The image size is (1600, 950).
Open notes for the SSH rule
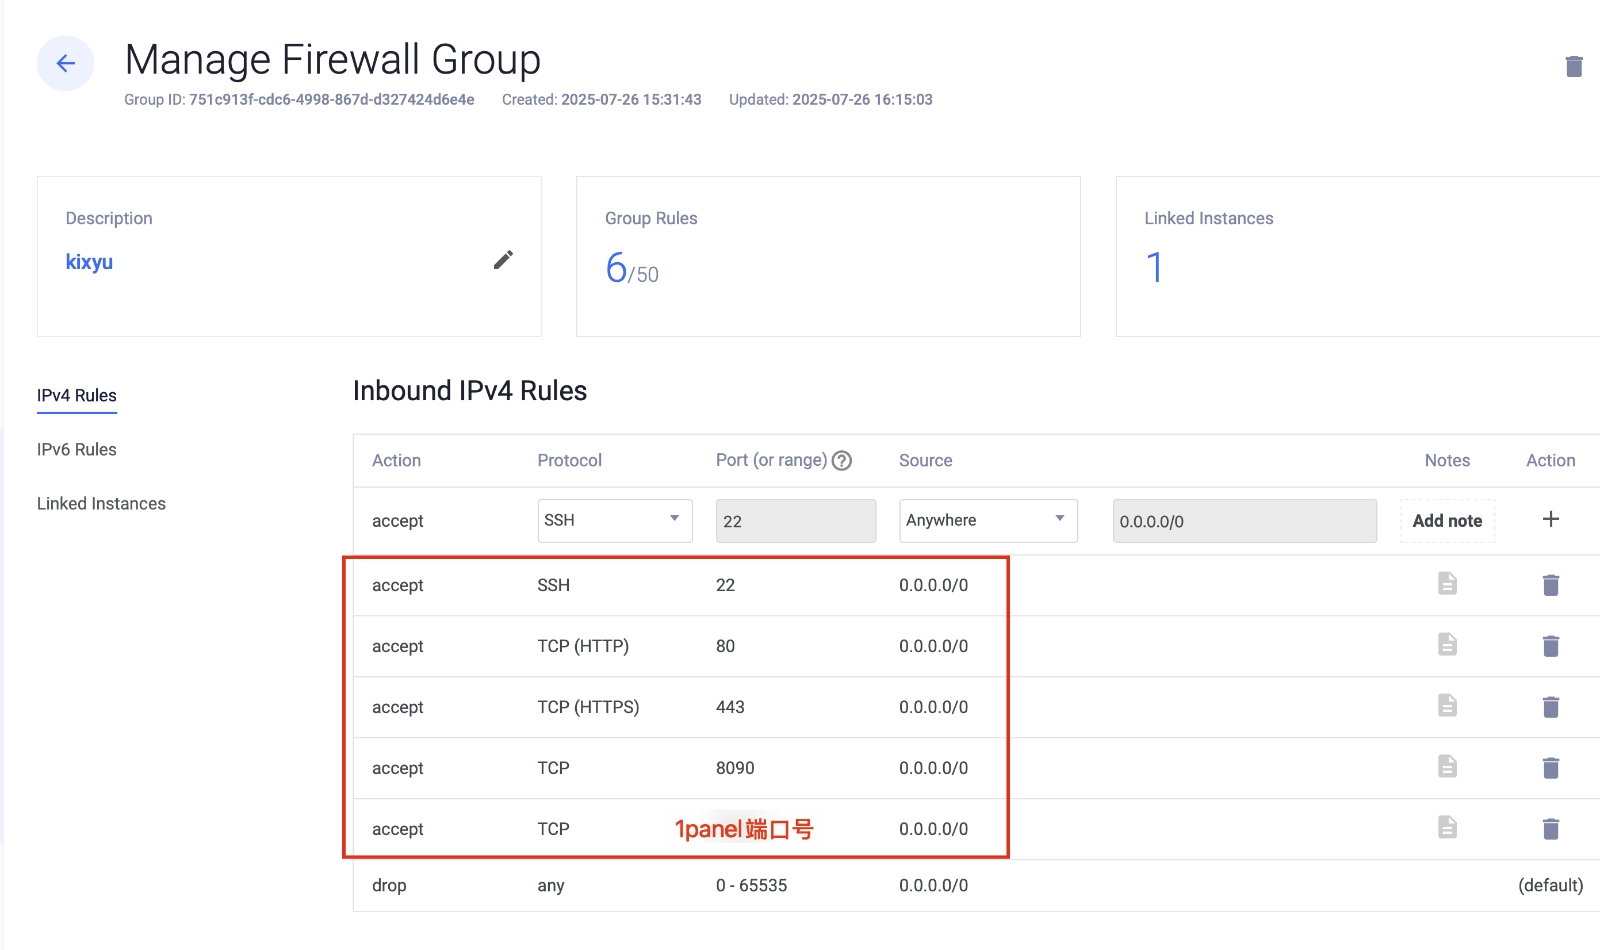(1447, 583)
